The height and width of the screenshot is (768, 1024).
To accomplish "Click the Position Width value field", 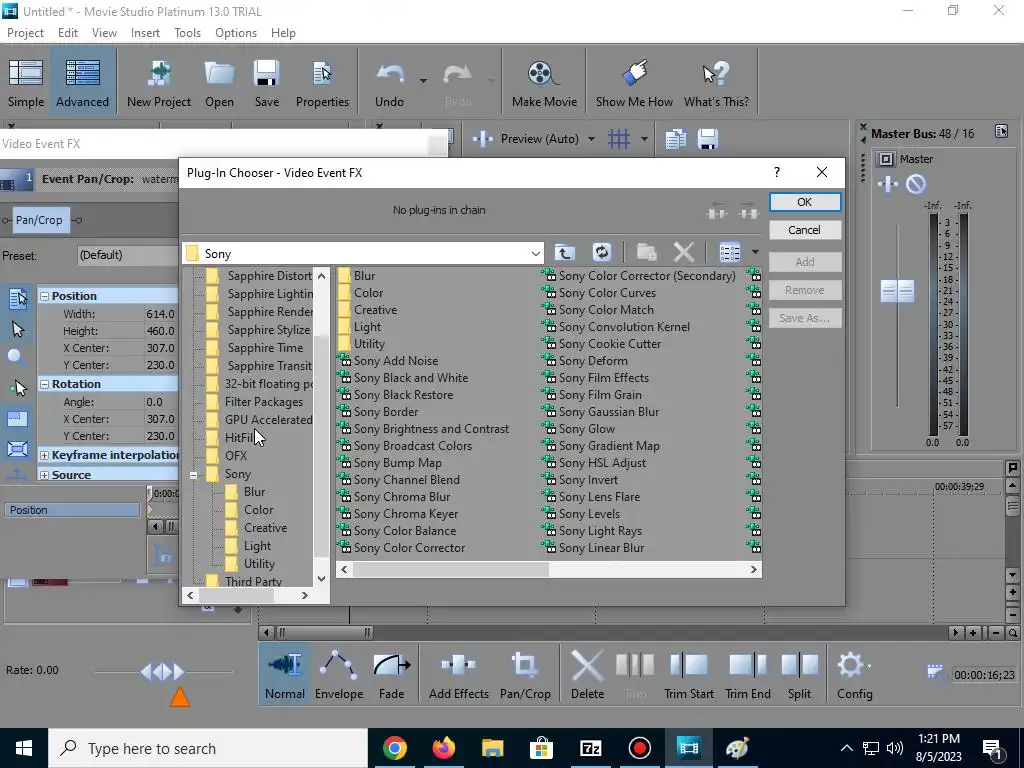I will click(x=160, y=314).
